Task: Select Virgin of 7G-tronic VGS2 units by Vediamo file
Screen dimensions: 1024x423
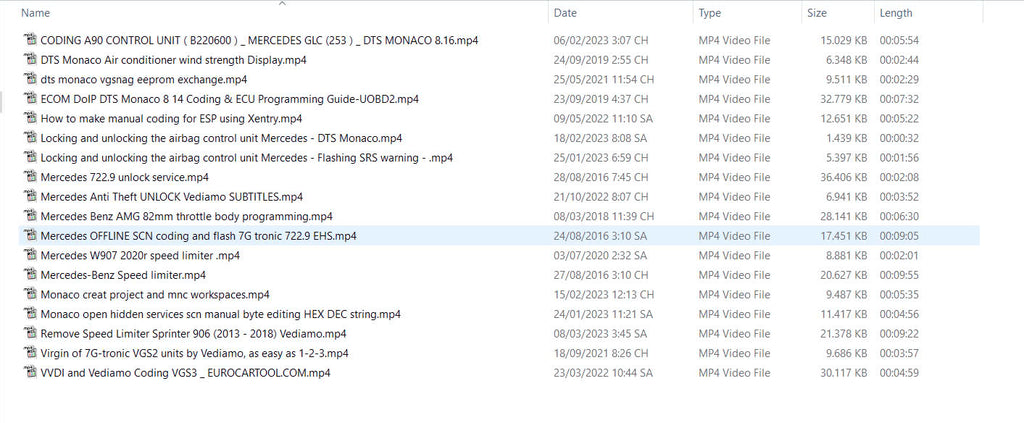Action: coord(195,353)
